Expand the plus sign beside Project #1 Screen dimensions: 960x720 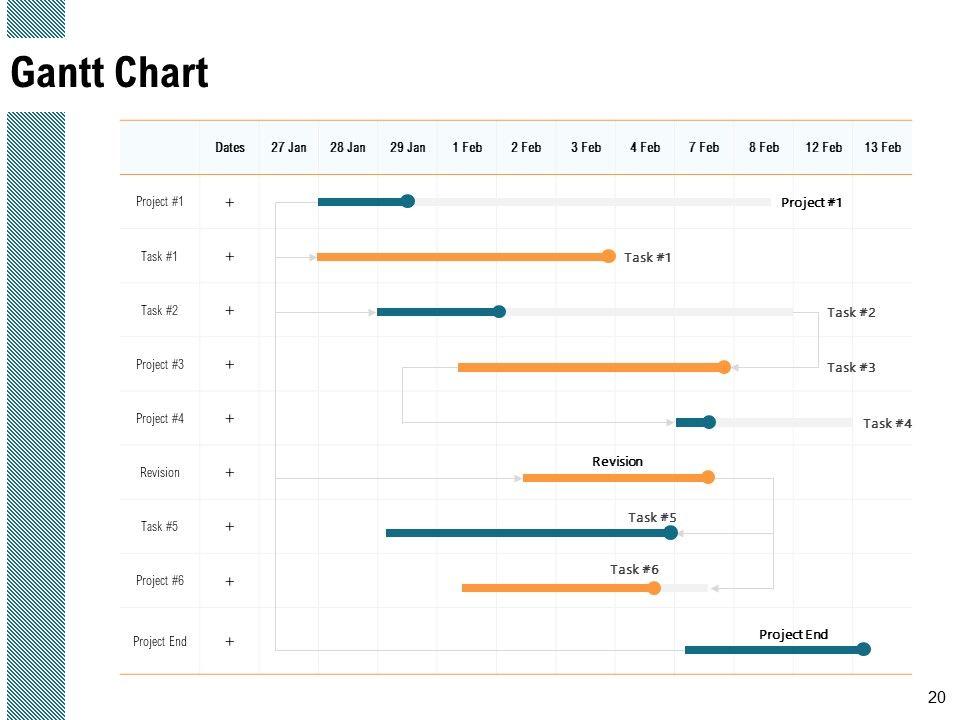click(230, 202)
